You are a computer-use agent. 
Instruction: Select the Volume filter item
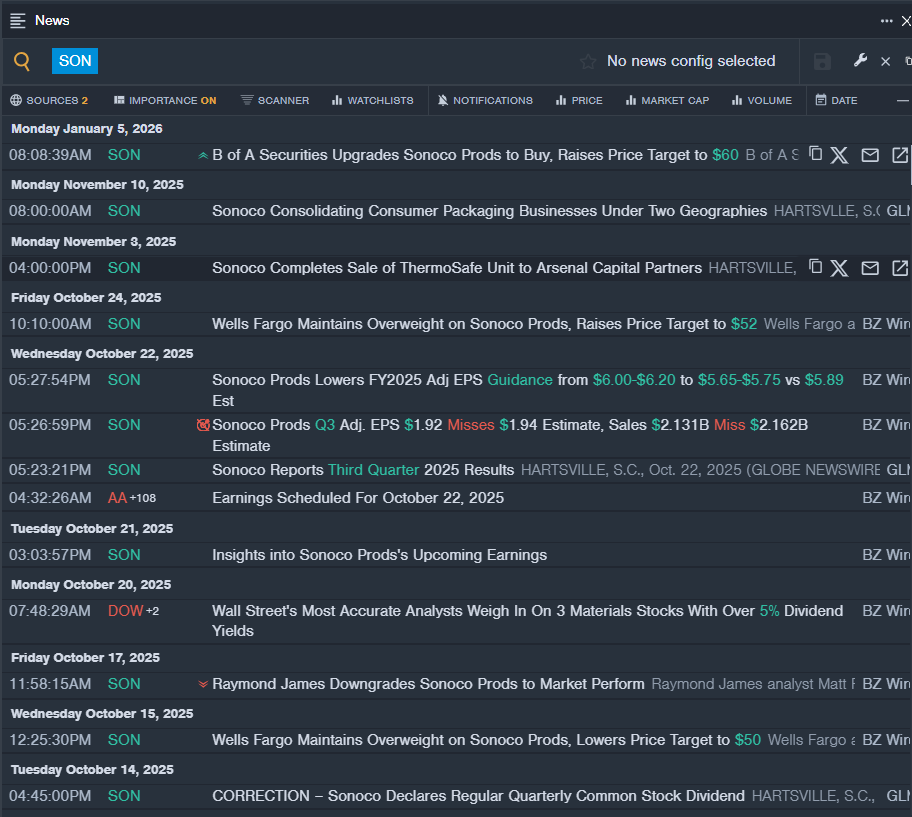click(x=761, y=100)
